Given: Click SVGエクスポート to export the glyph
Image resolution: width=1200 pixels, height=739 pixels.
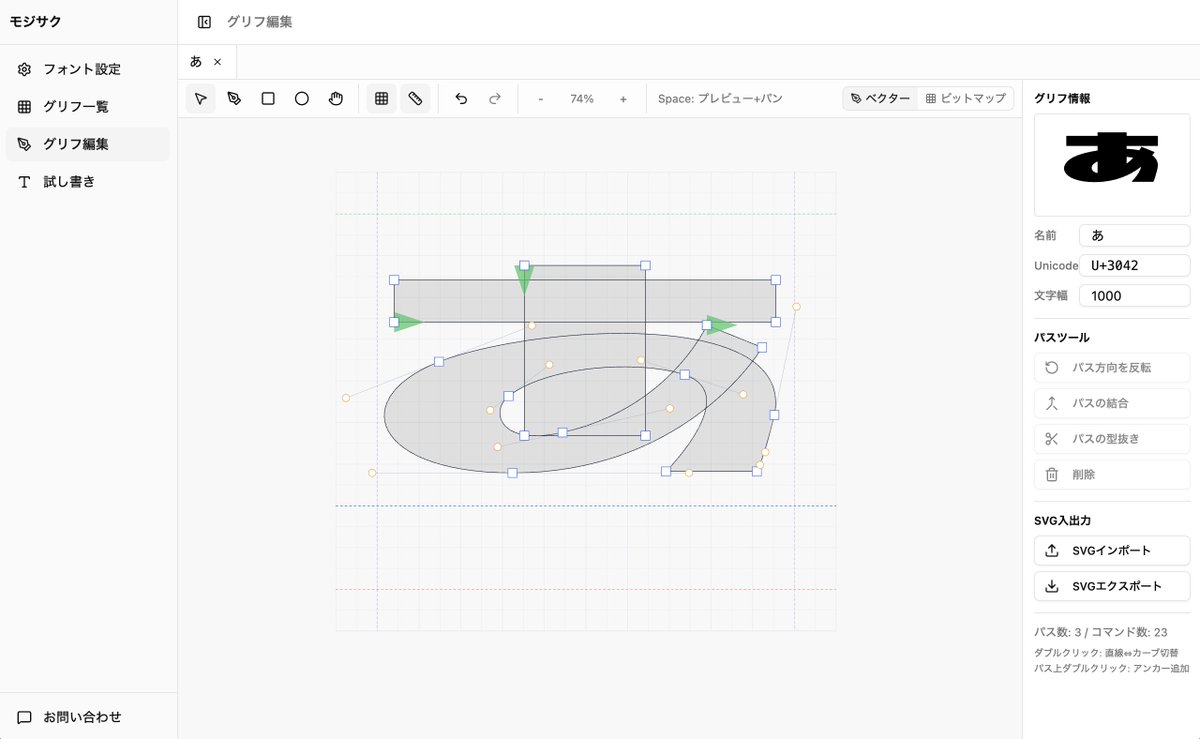Looking at the screenshot, I should [x=1111, y=586].
